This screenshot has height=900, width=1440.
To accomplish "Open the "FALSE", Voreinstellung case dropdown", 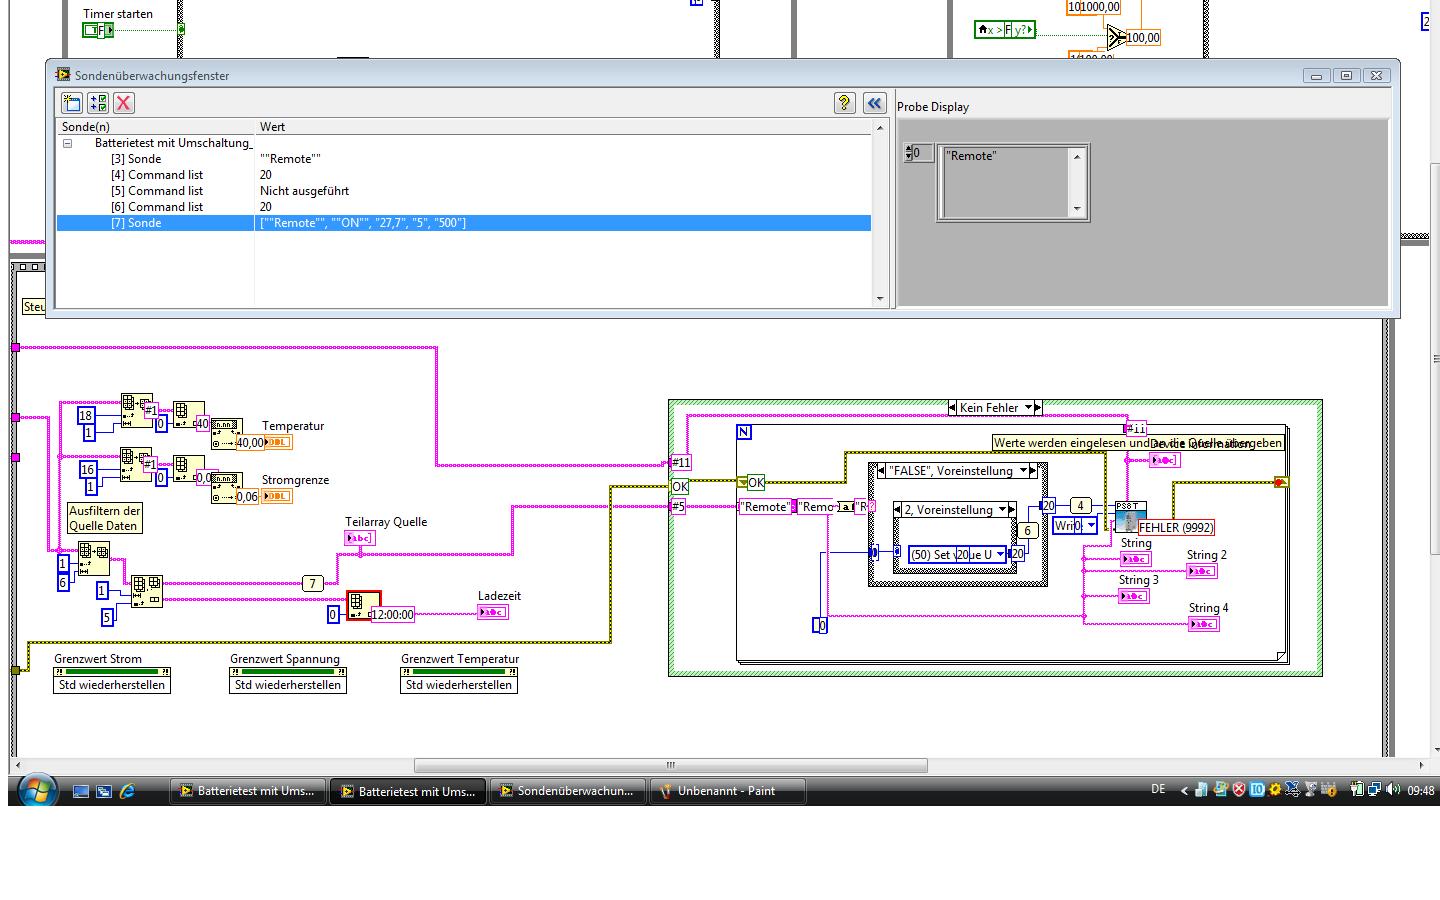I will pos(1024,471).
